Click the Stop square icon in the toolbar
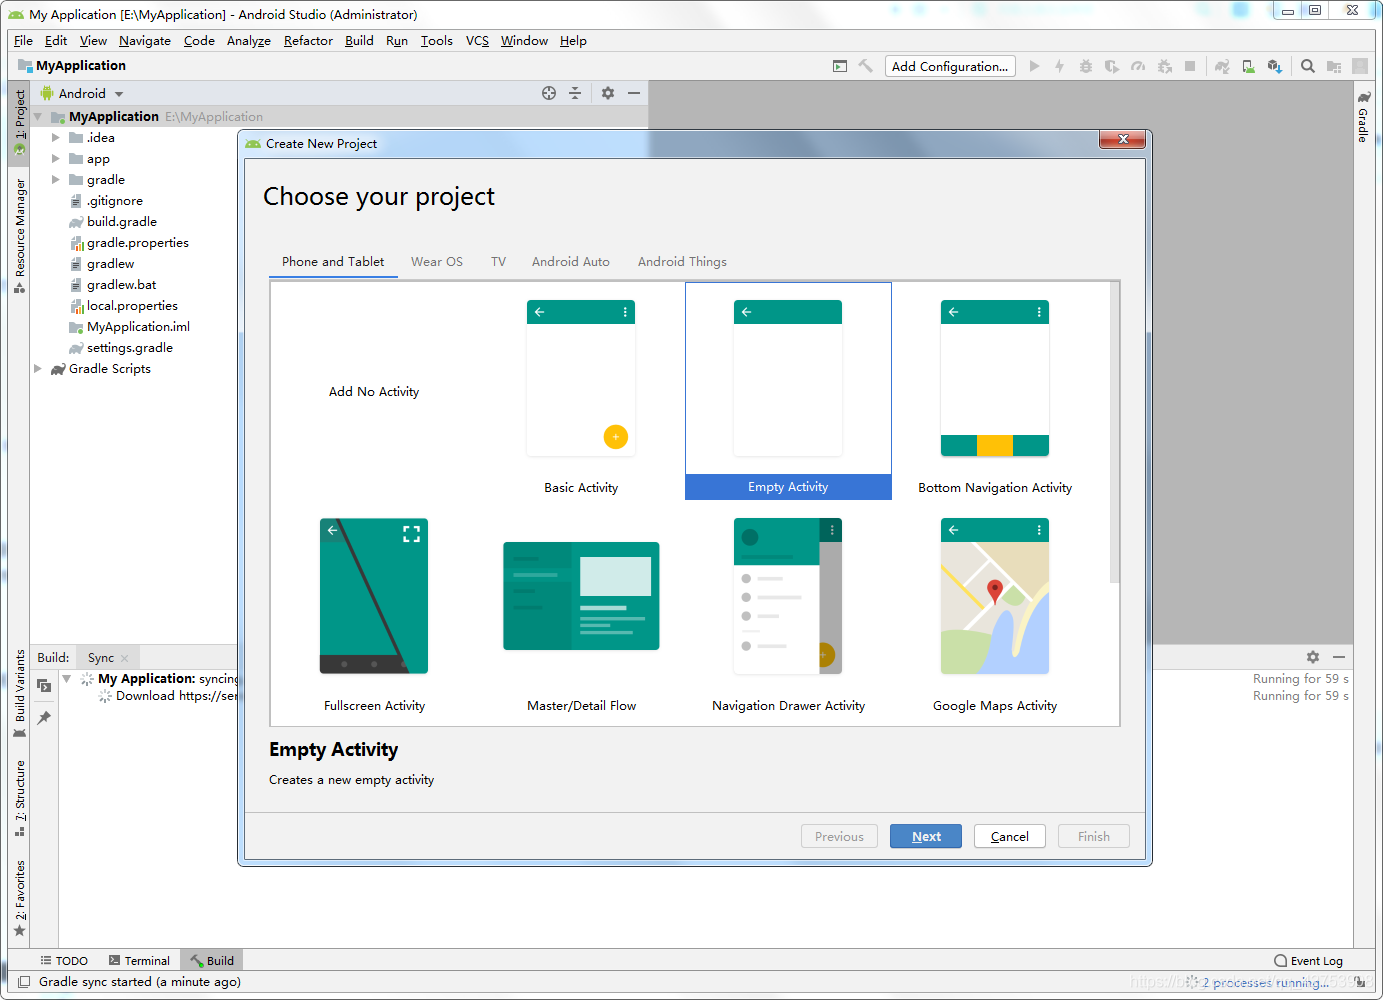Viewport: 1383px width, 1000px height. (1190, 66)
